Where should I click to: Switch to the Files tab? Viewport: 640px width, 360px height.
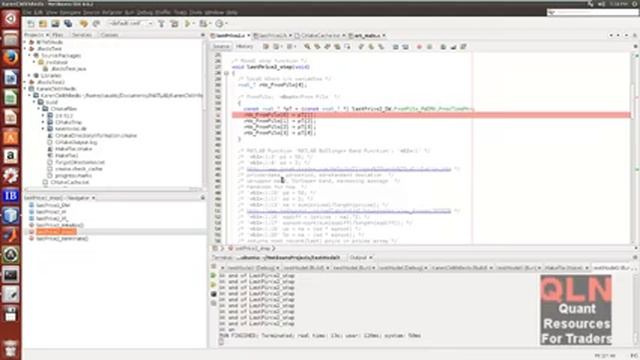(x=58, y=35)
